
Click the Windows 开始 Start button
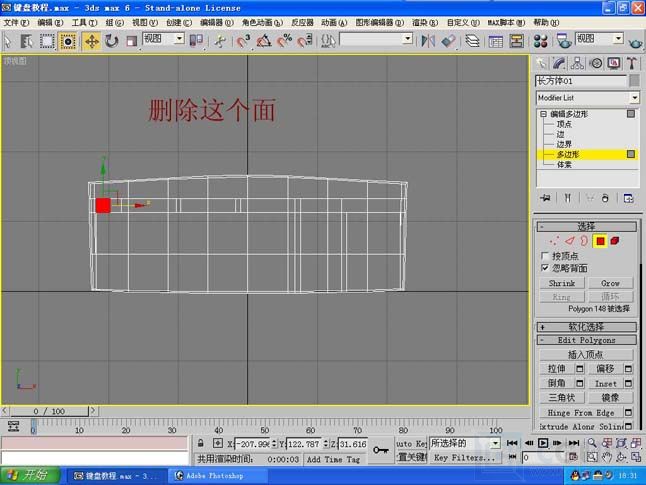click(30, 476)
